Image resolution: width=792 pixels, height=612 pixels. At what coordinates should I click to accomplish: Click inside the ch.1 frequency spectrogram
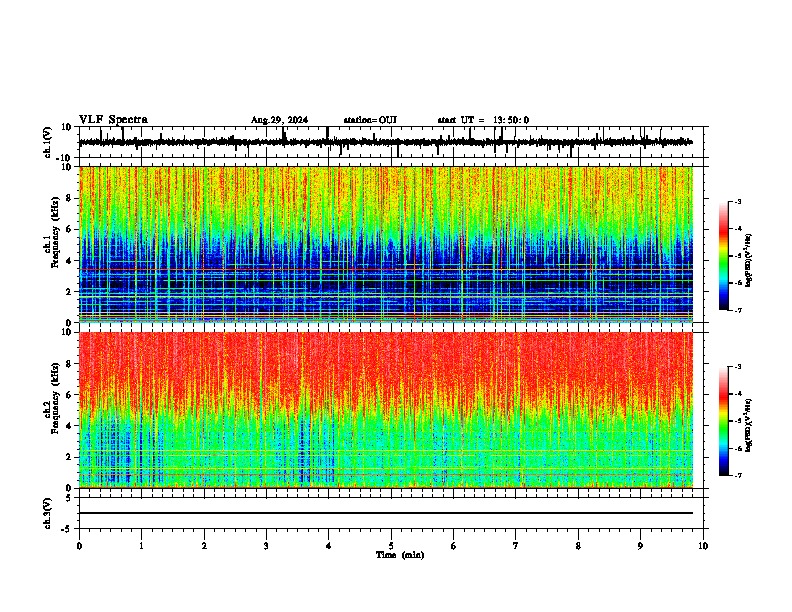tap(386, 244)
